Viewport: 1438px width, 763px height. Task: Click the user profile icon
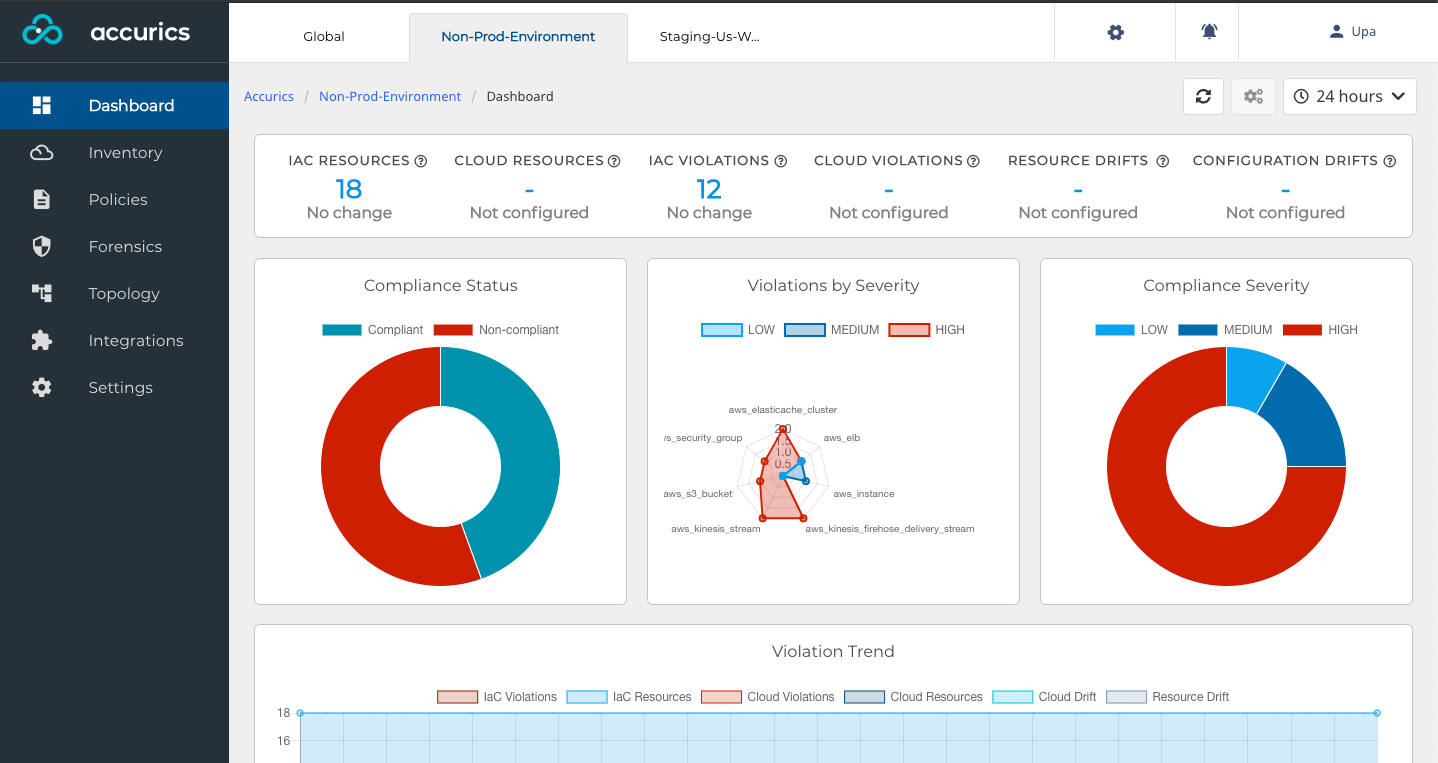1336,32
